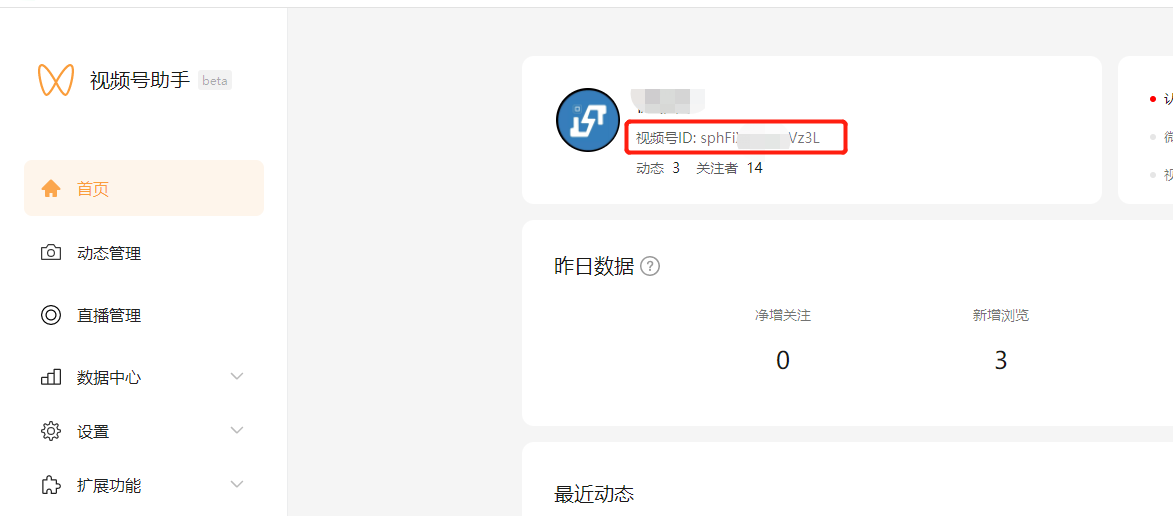Click the puzzle piece icon for 扩展功能
Image resolution: width=1173 pixels, height=516 pixels.
click(x=51, y=485)
